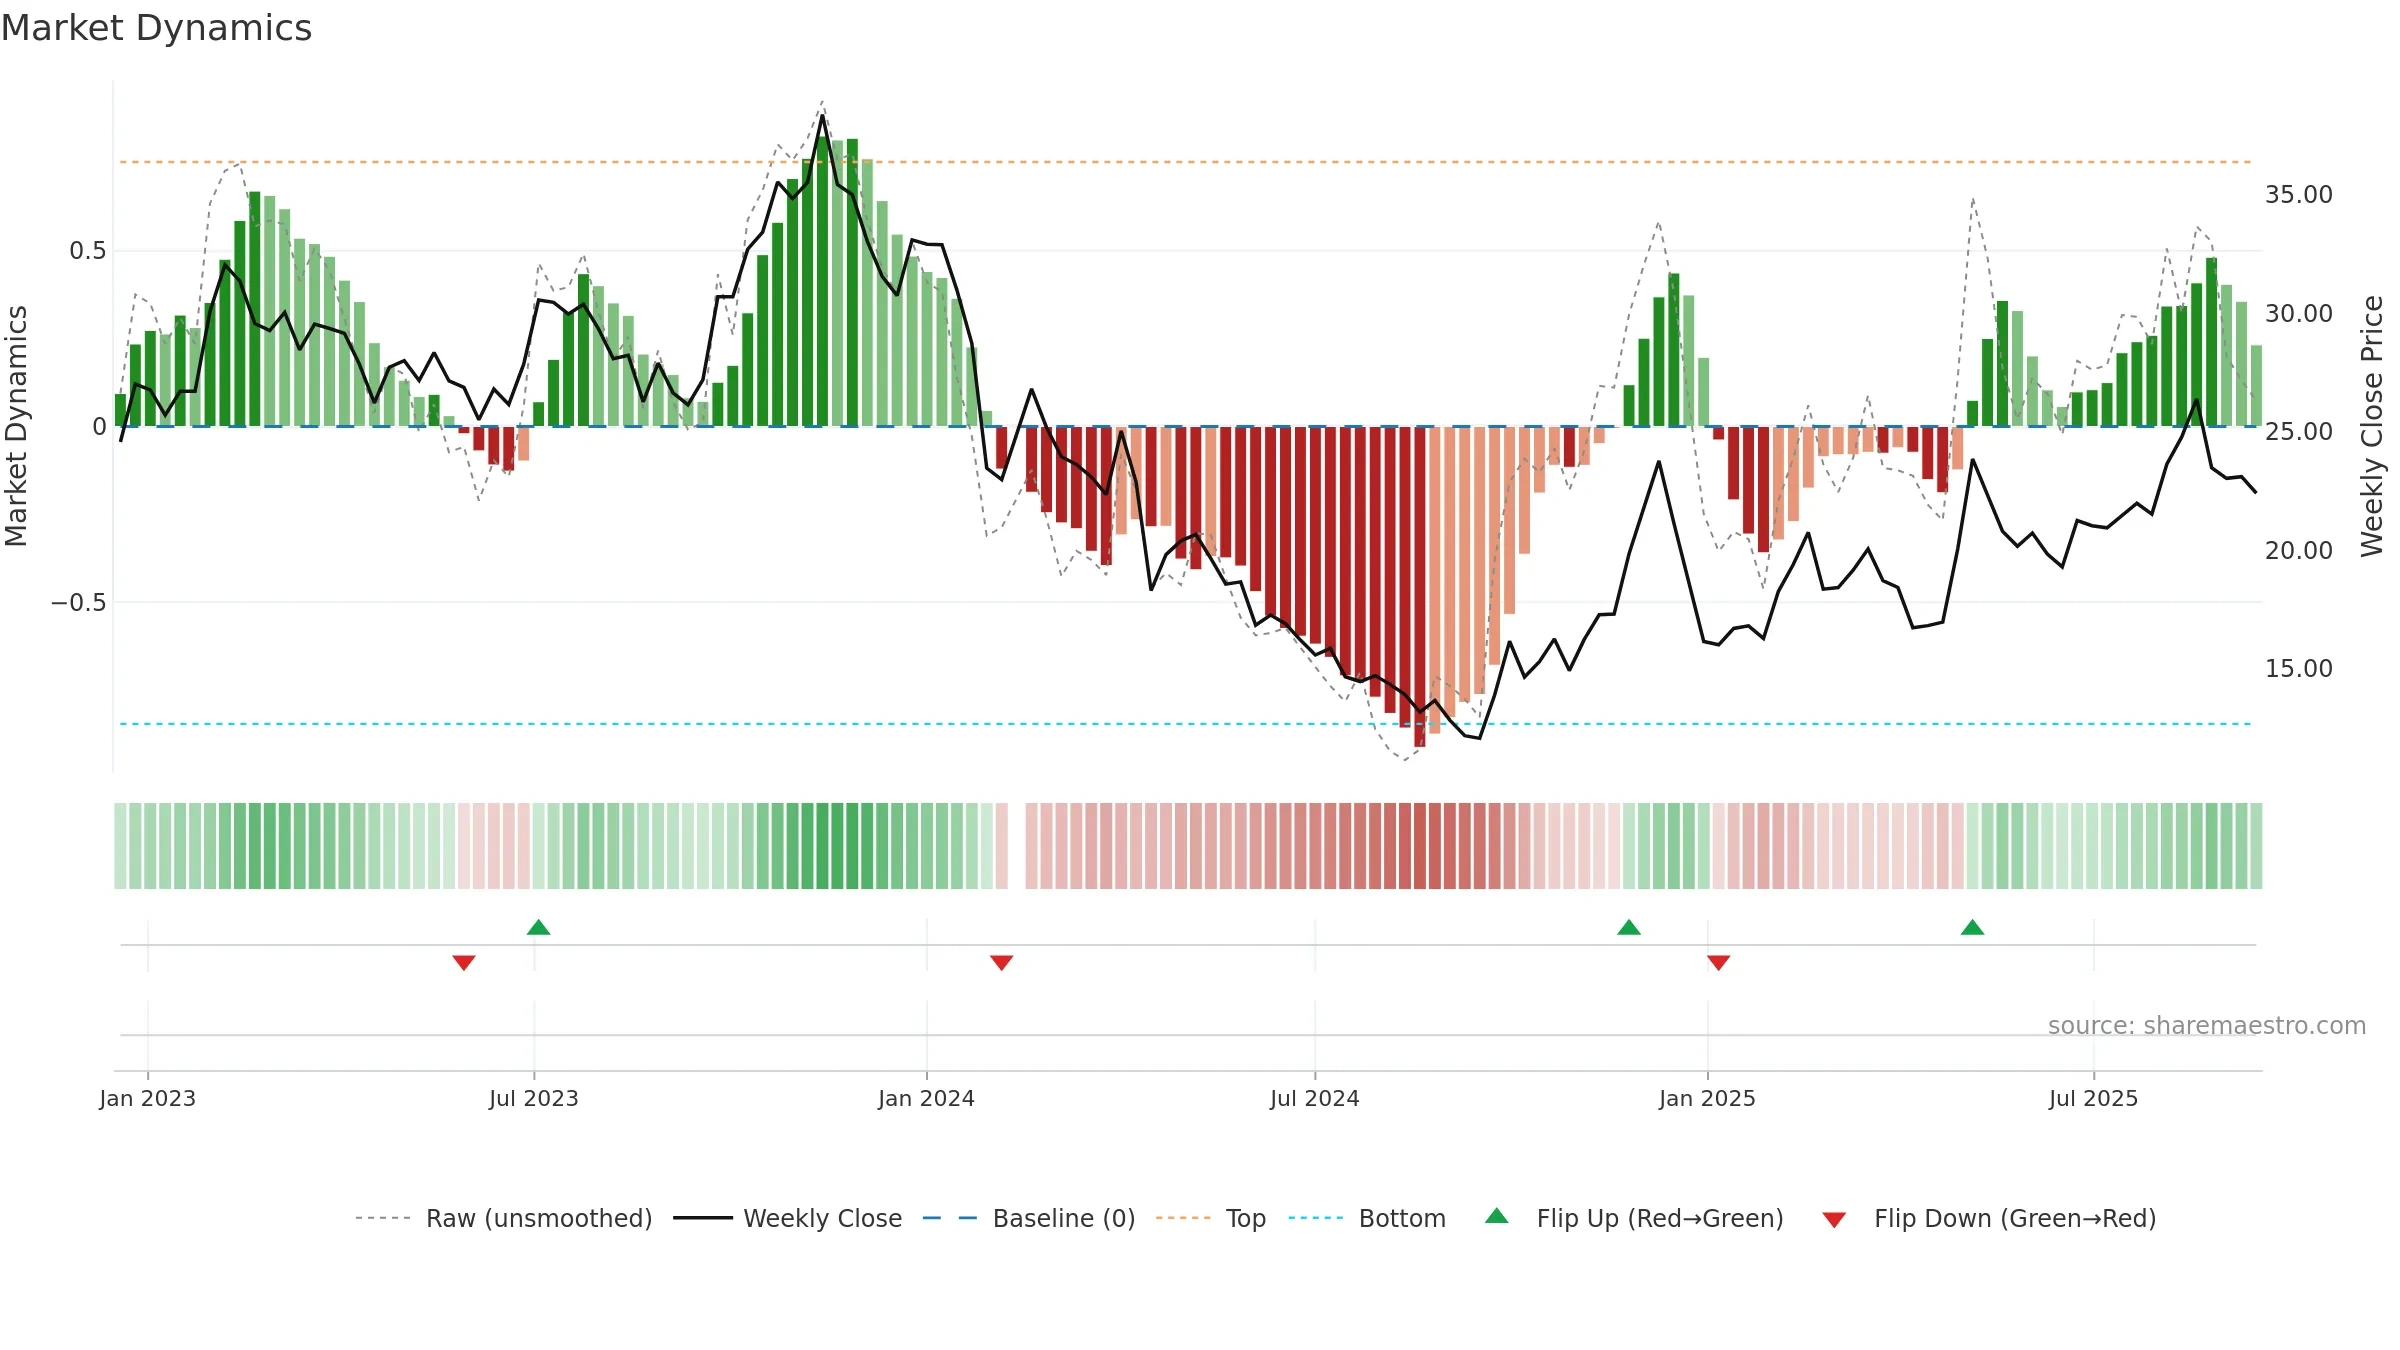Click the source: sharemaestro.com text
This screenshot has width=2400, height=1350.
(2207, 1026)
